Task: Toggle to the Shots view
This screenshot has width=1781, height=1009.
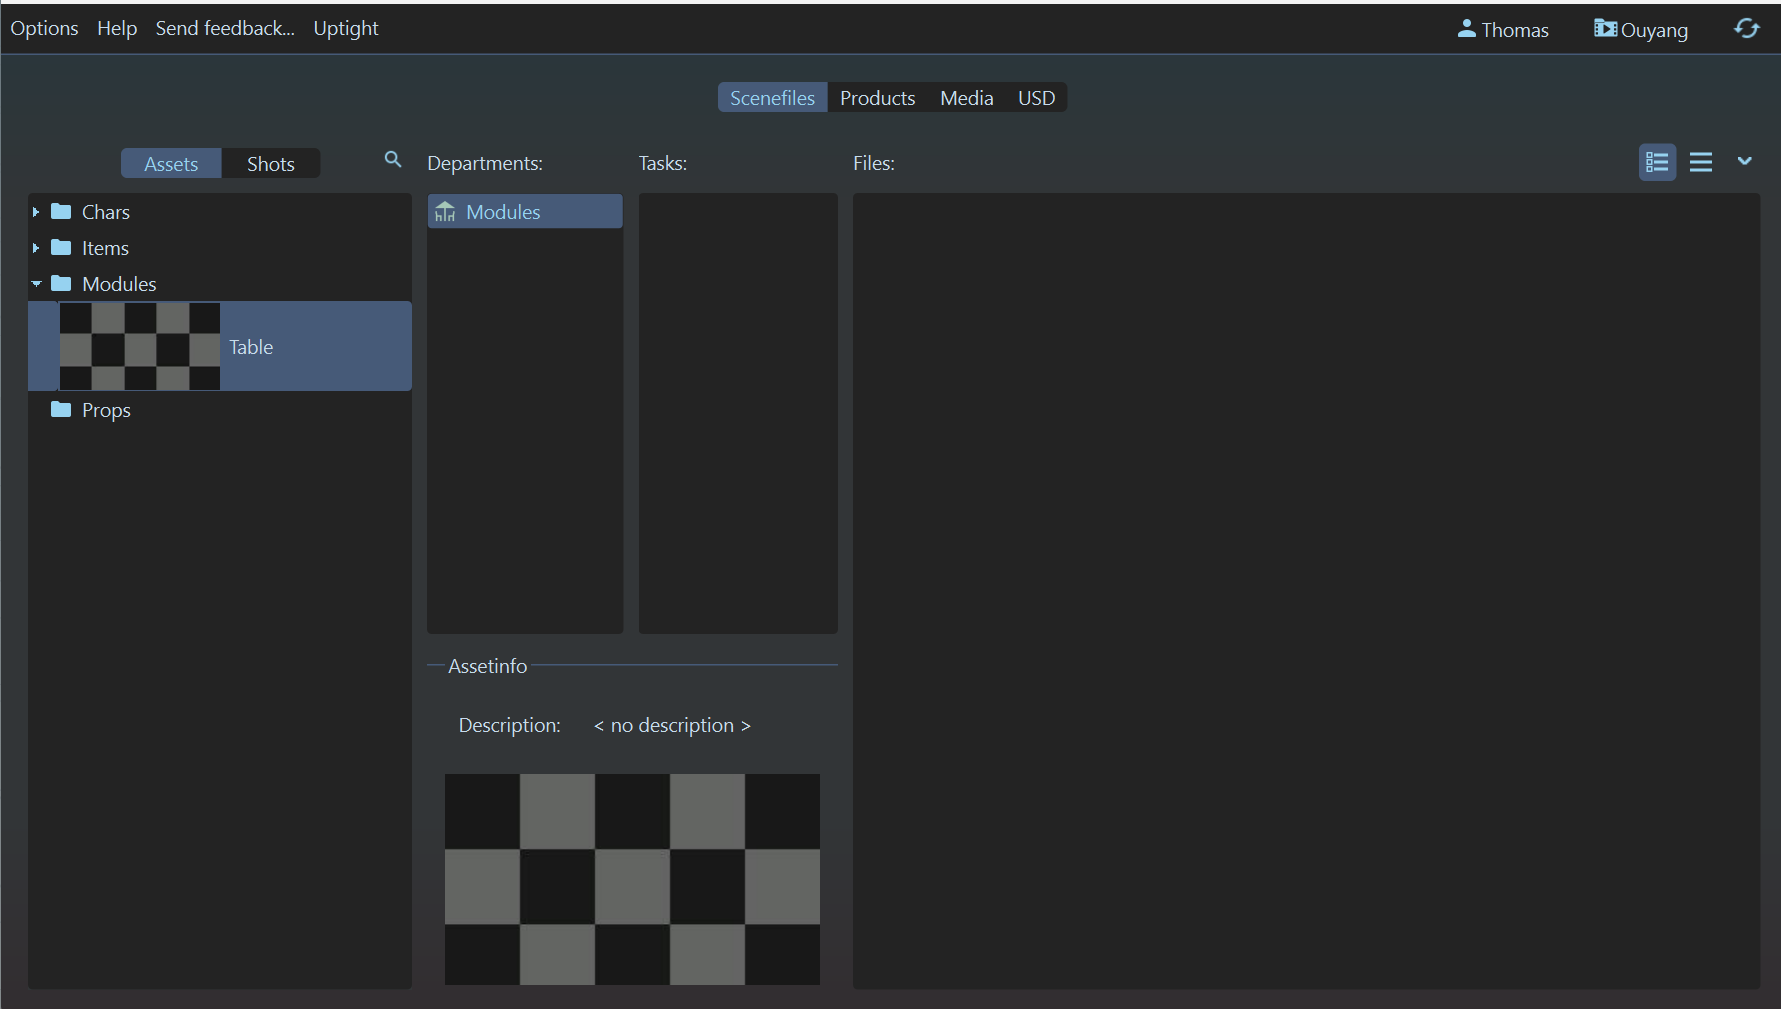Action: tap(270, 164)
